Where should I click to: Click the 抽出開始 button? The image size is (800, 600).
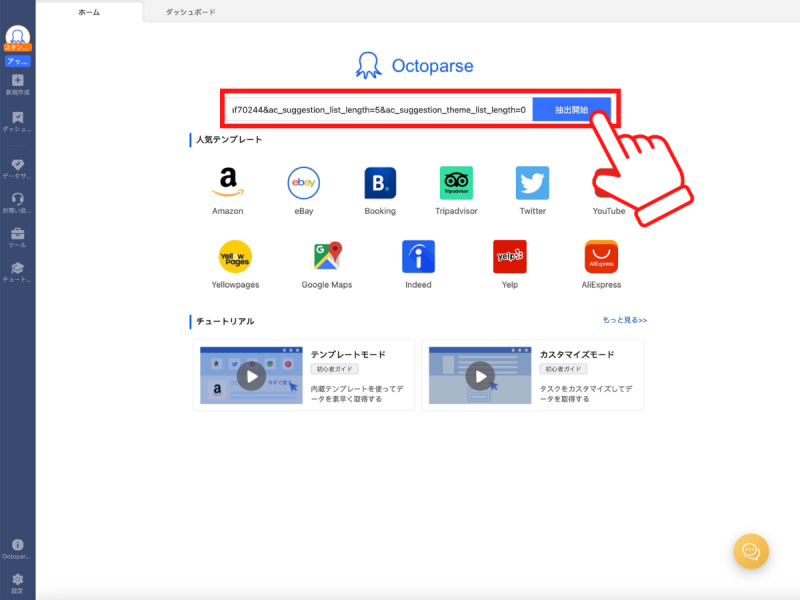pyautogui.click(x=571, y=110)
